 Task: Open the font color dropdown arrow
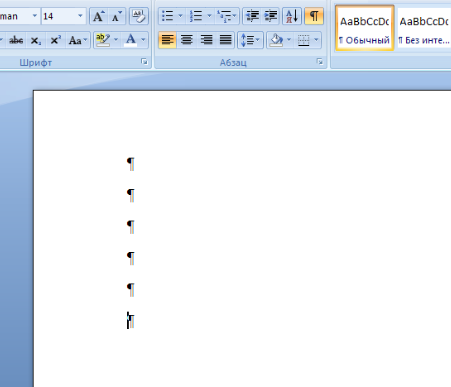click(x=144, y=40)
